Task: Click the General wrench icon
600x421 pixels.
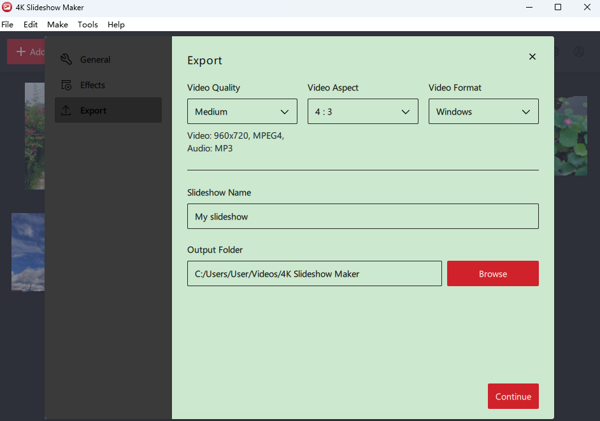Action: (x=67, y=60)
